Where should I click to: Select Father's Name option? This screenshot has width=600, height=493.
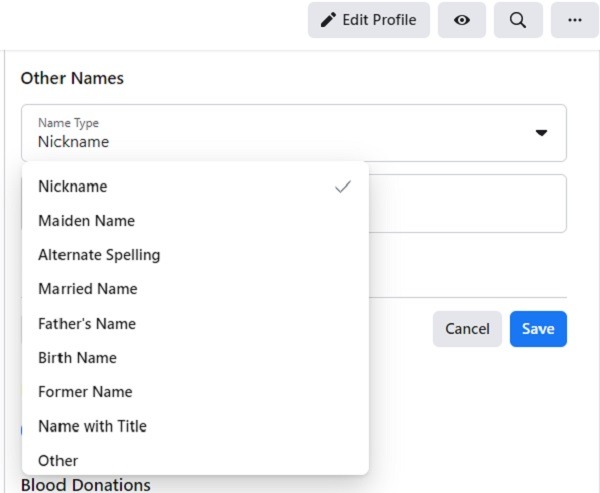[x=195, y=324]
